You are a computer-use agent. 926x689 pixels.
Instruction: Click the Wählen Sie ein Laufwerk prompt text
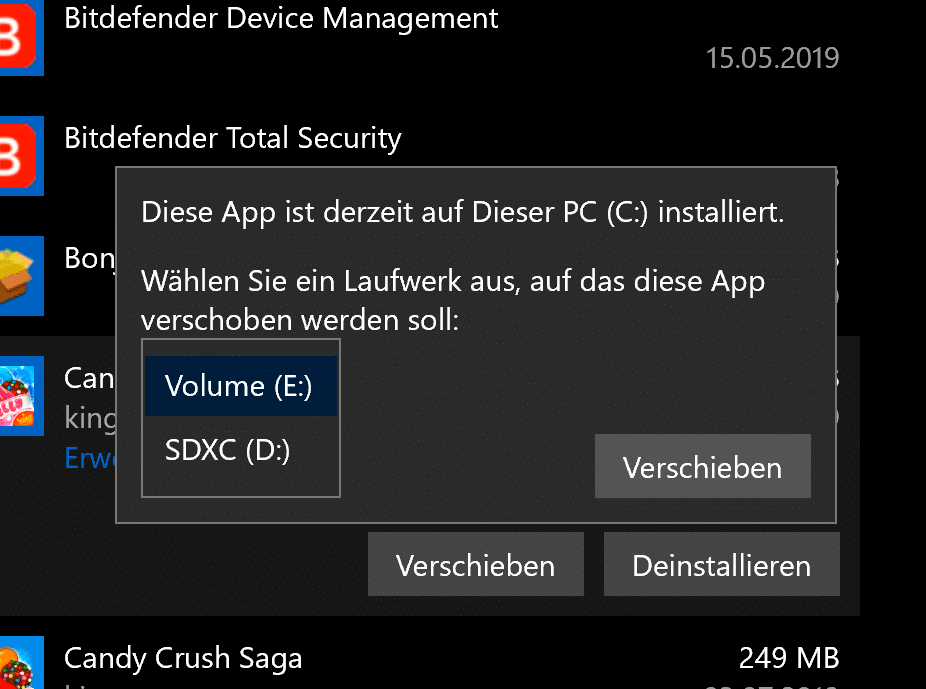click(x=453, y=301)
